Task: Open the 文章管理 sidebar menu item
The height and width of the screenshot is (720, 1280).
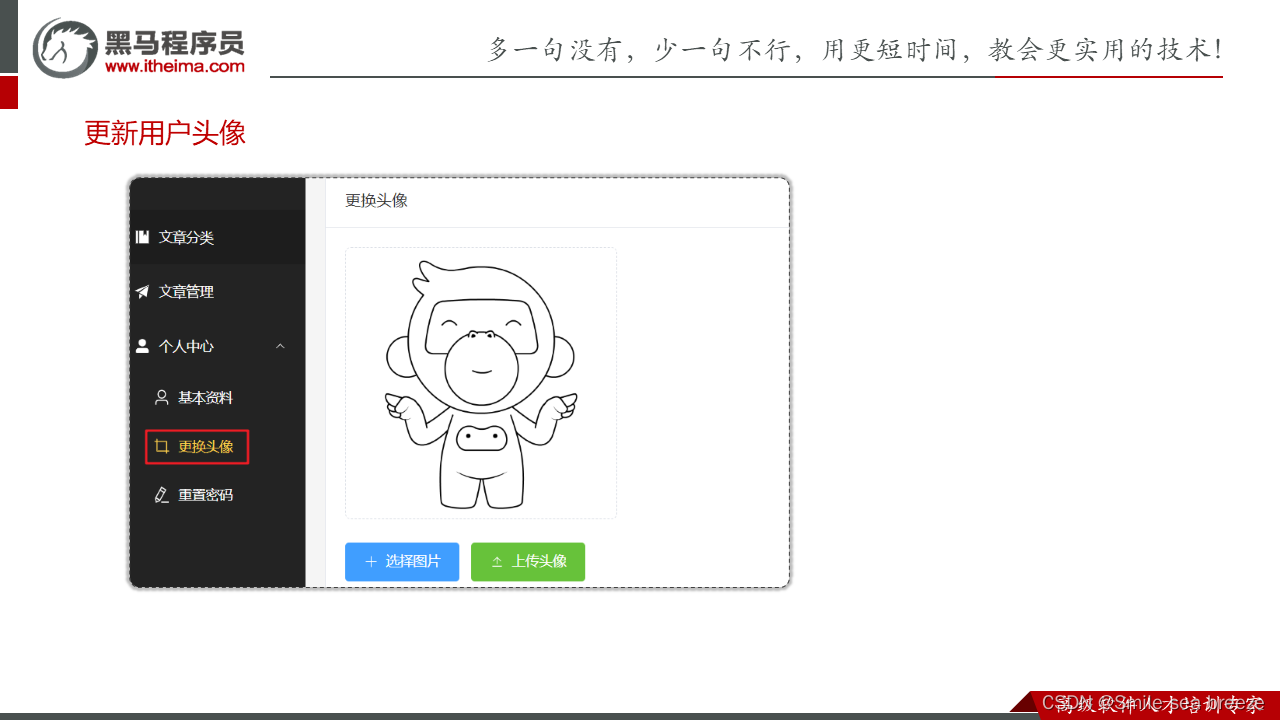Action: tap(218, 292)
